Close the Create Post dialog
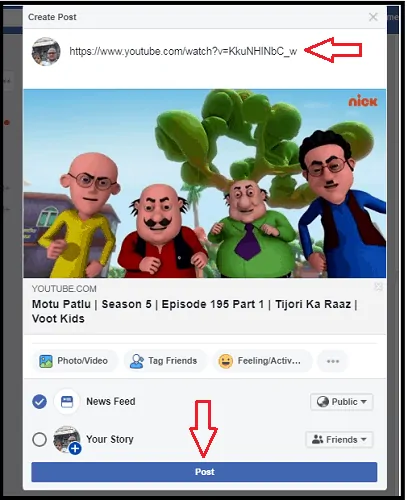 click(373, 17)
